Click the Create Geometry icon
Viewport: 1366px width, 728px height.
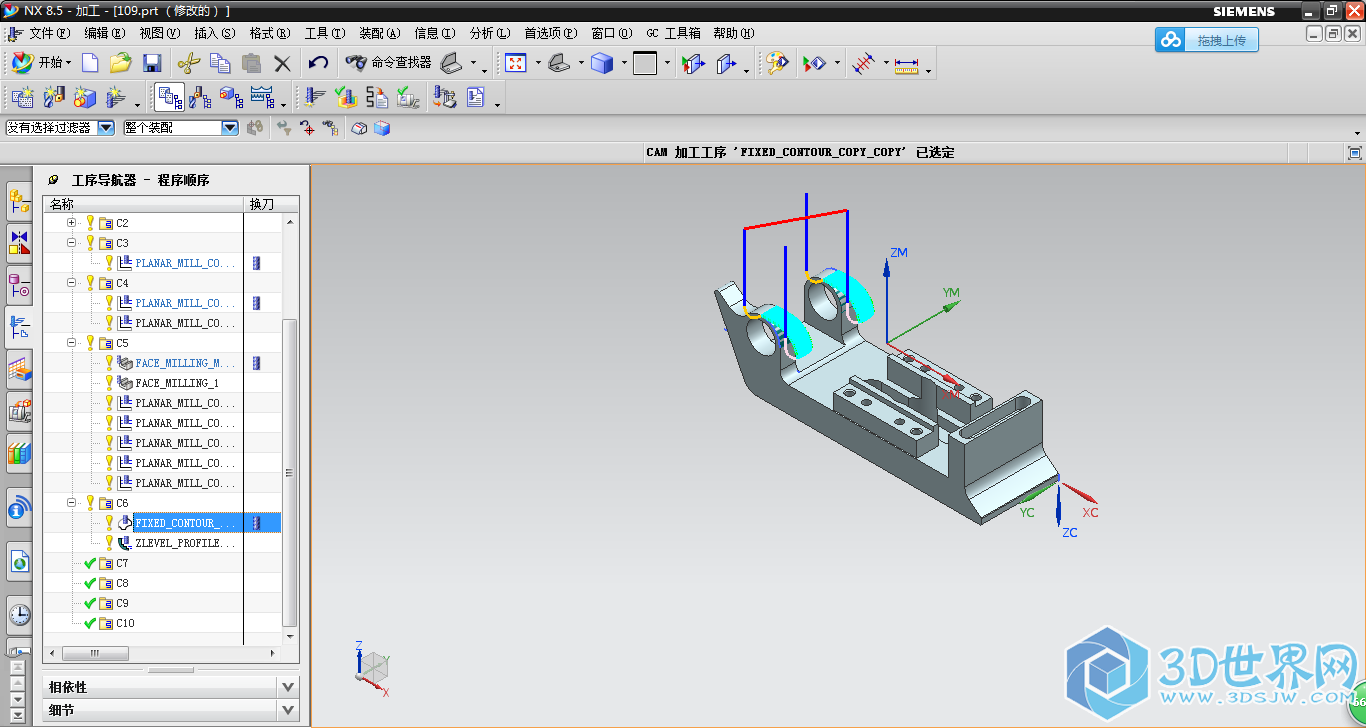[x=85, y=97]
